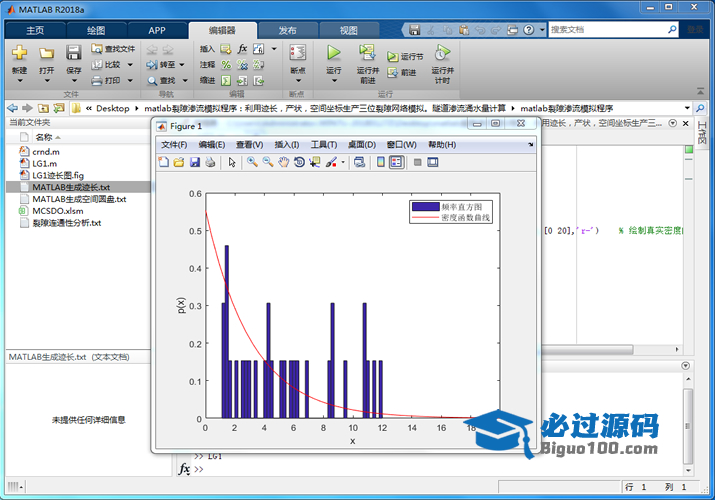Screen dimensions: 715x500
Task: Click the Print Figure icon in Figure toolbar
Action: coord(210,162)
